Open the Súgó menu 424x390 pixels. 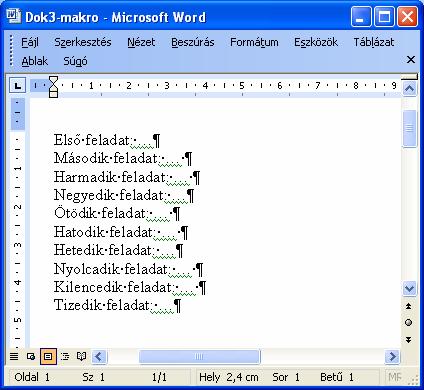(75, 61)
